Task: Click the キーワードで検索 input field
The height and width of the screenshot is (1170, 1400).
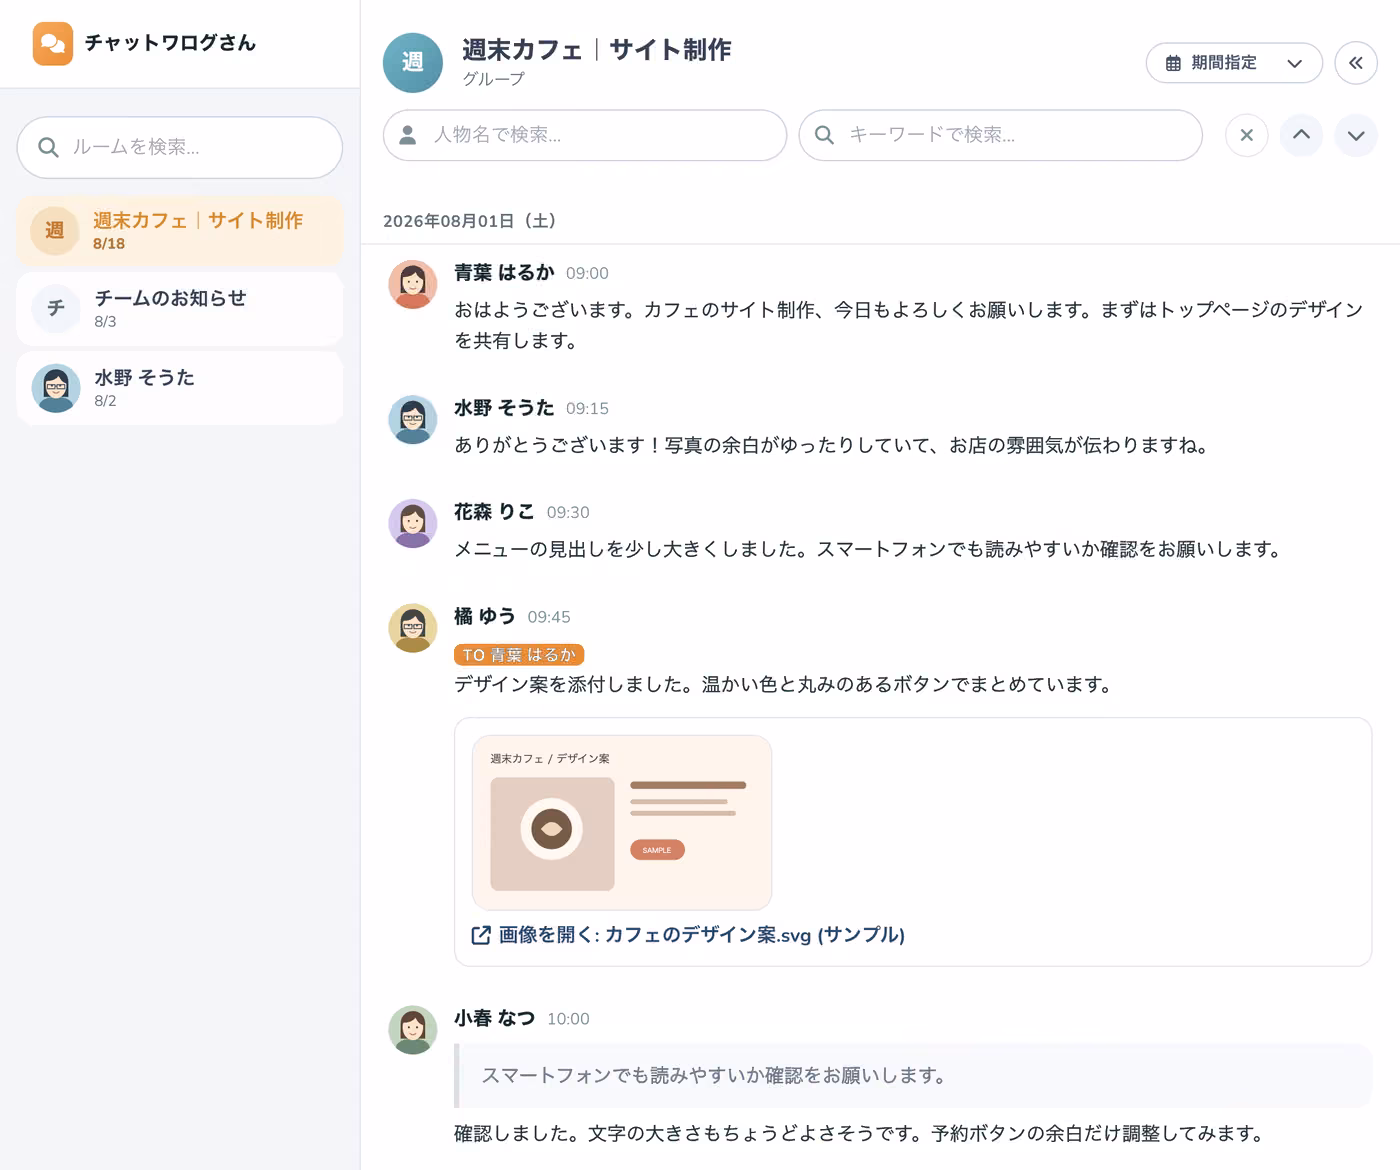Action: 1000,135
